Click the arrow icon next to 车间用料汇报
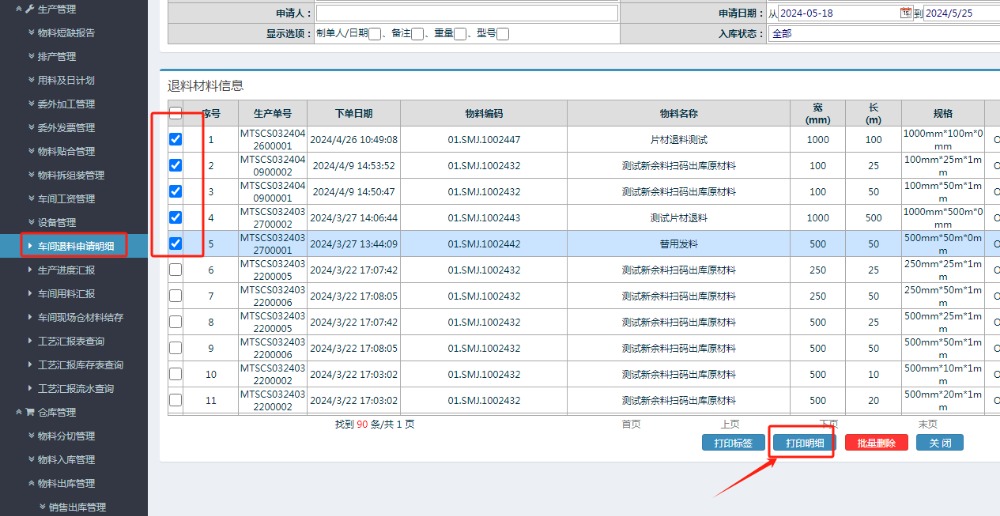Image resolution: width=1000 pixels, height=516 pixels. coord(30,294)
